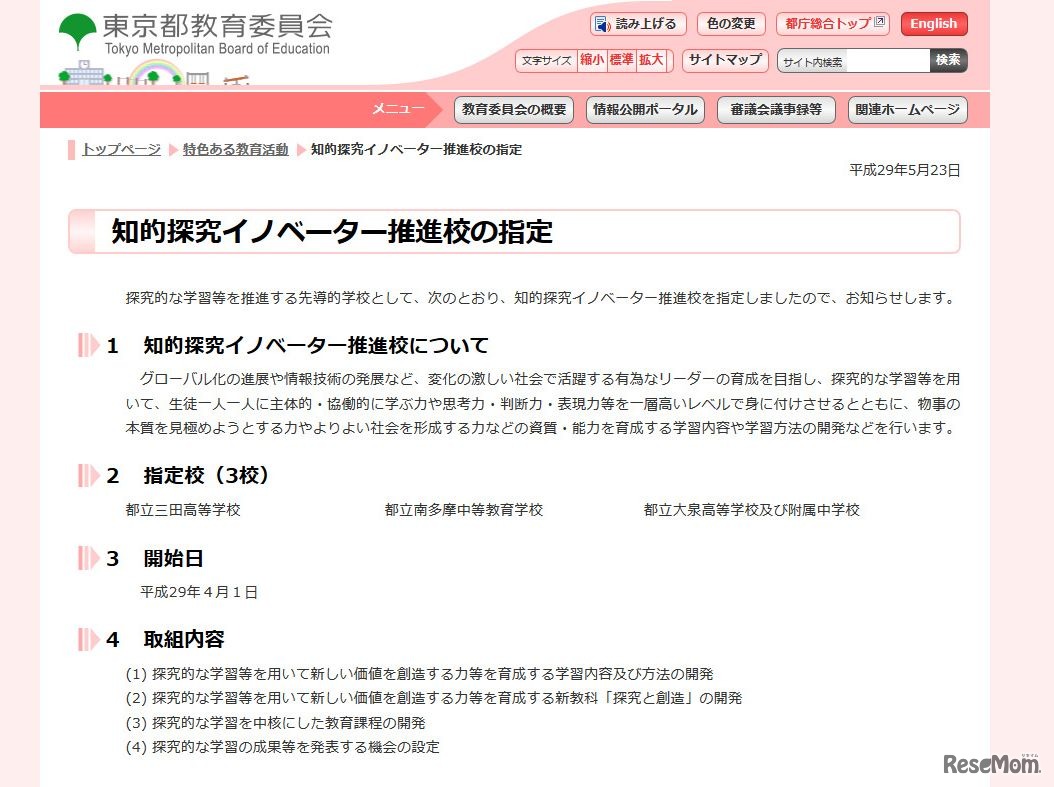This screenshot has width=1054, height=787.
Task: Click the メニュー arrow banner
Action: (399, 110)
